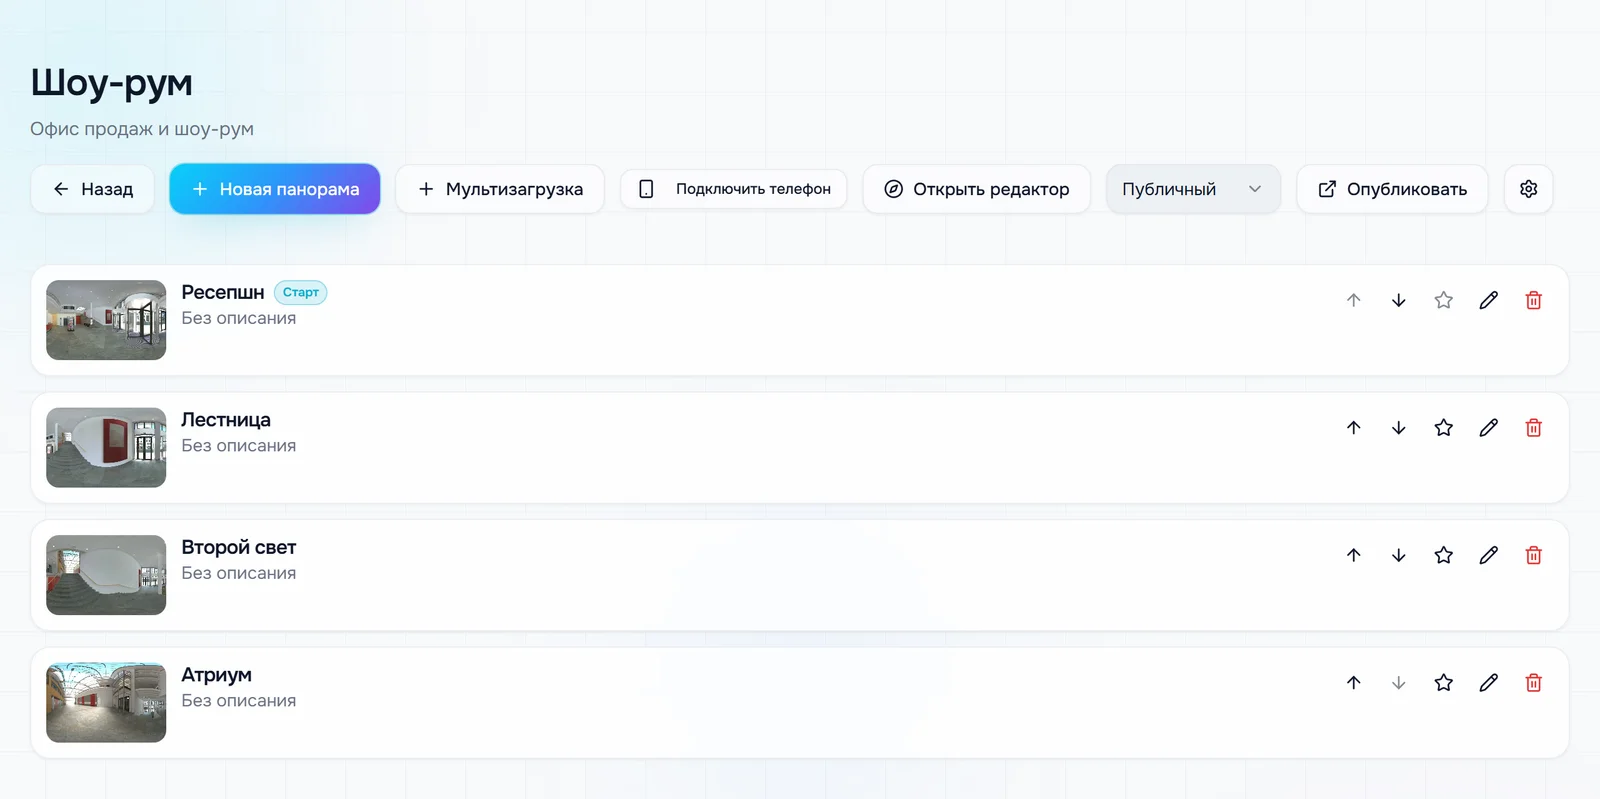Add a new panorama with Новая панорама
The image size is (1600, 799).
pyautogui.click(x=275, y=189)
